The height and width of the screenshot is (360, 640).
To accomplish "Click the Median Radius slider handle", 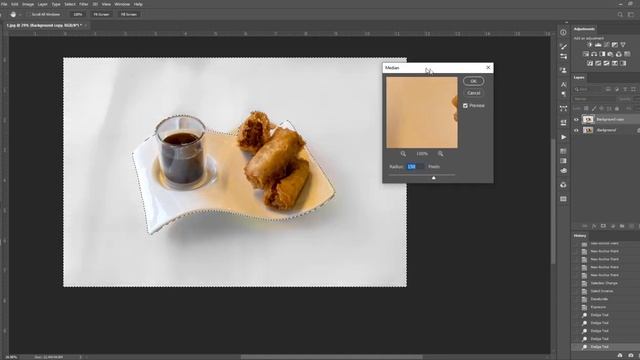I will click(433, 178).
